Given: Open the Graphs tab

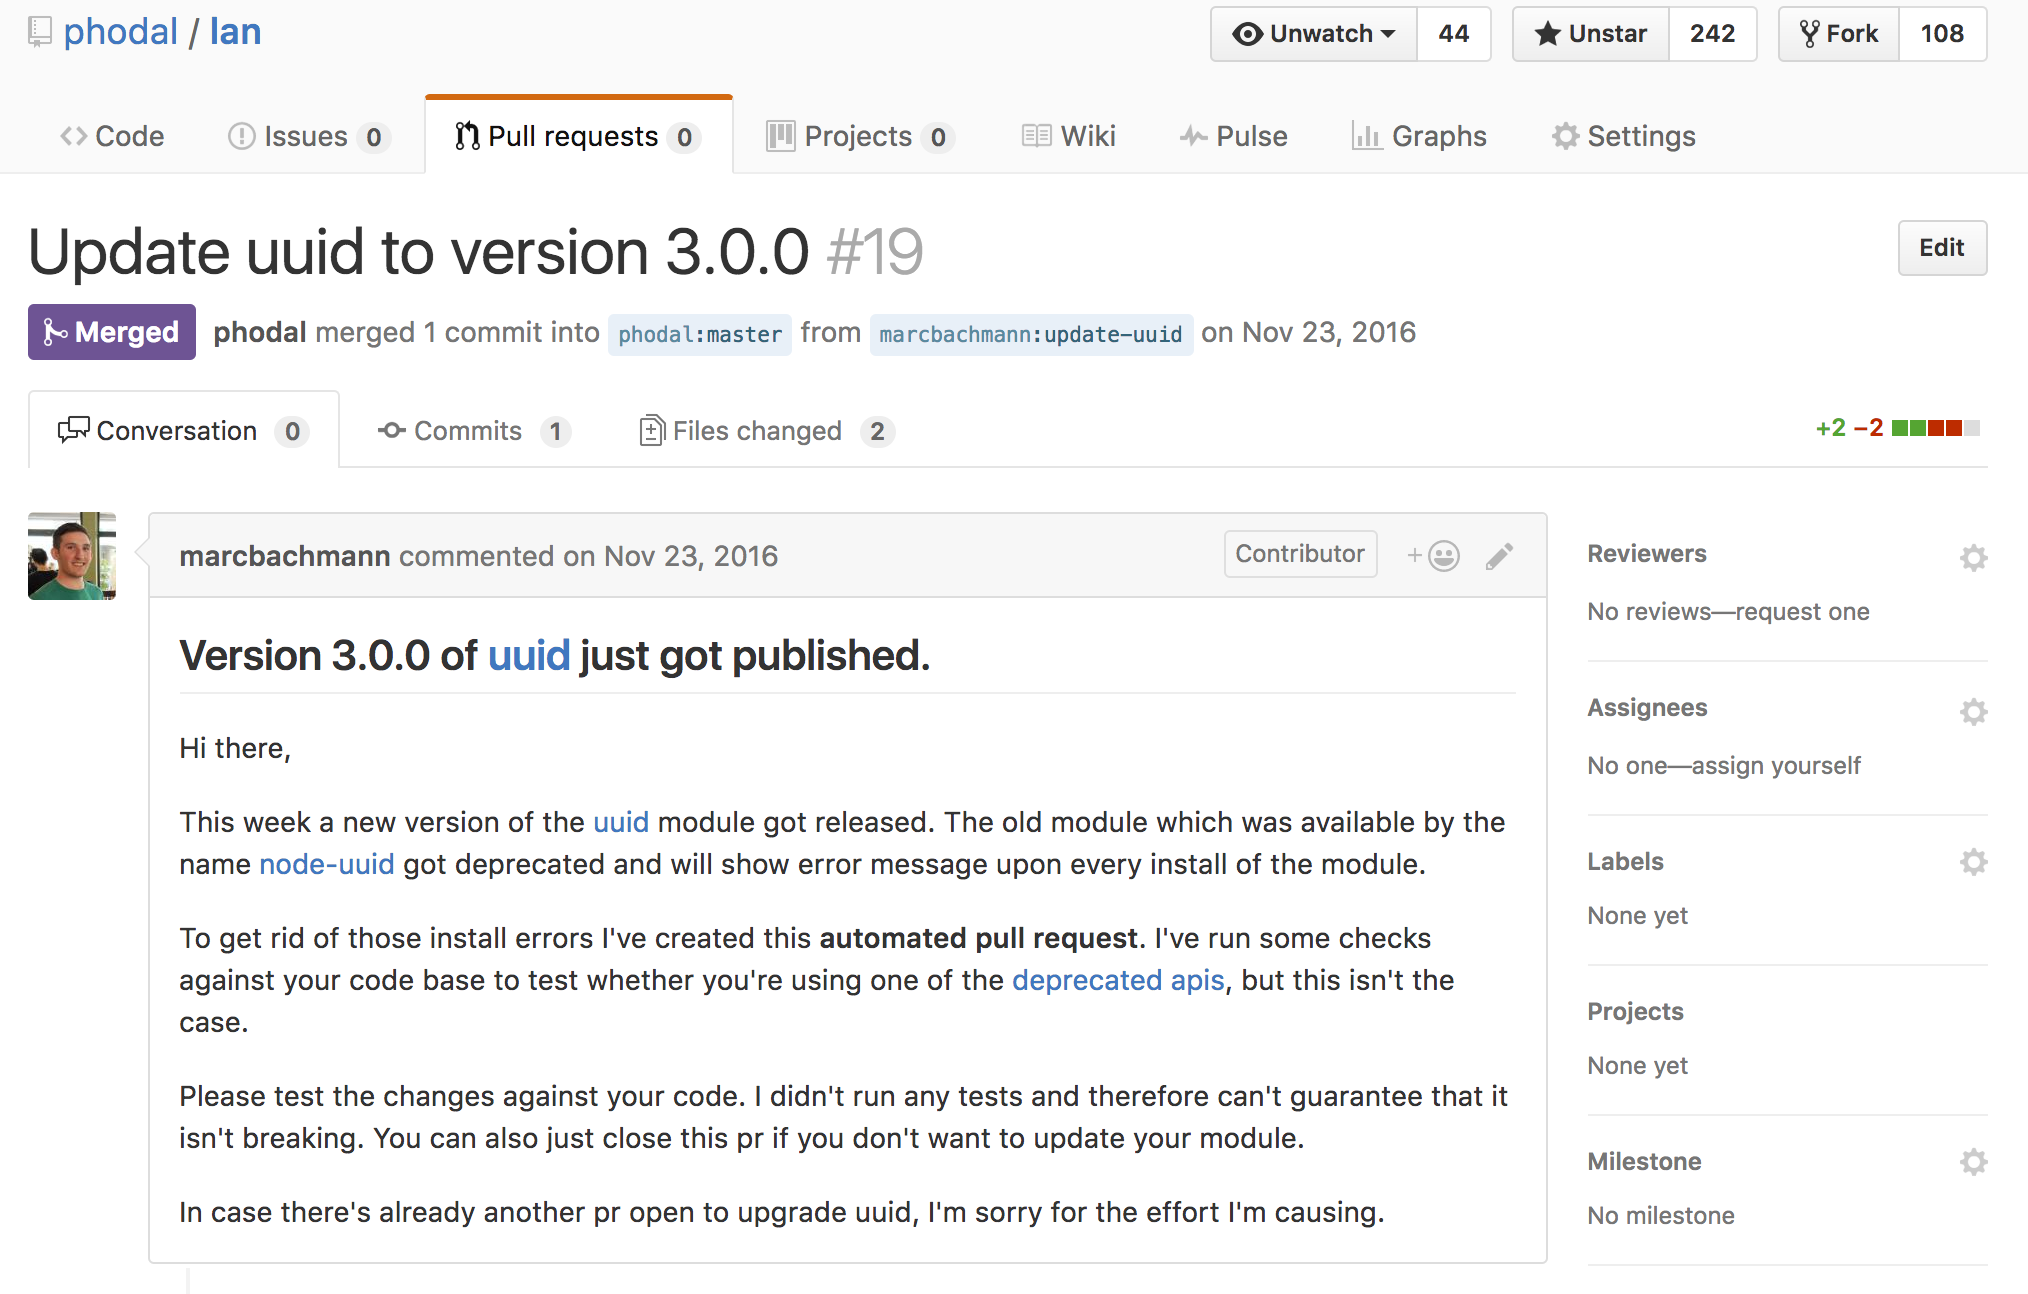Looking at the screenshot, I should point(1418,136).
